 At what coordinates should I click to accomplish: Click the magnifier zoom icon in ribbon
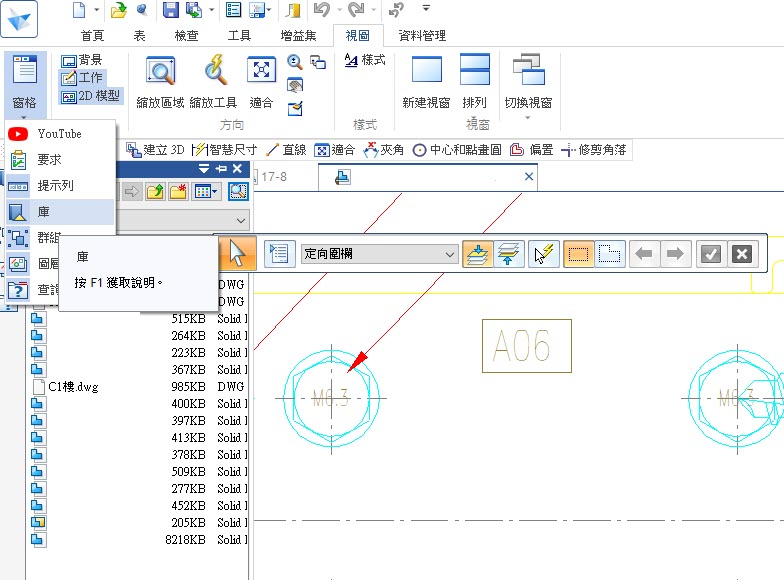point(294,62)
